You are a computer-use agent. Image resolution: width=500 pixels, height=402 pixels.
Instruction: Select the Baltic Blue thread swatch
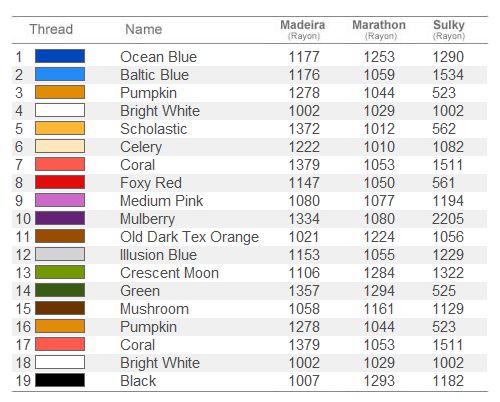tap(60, 74)
